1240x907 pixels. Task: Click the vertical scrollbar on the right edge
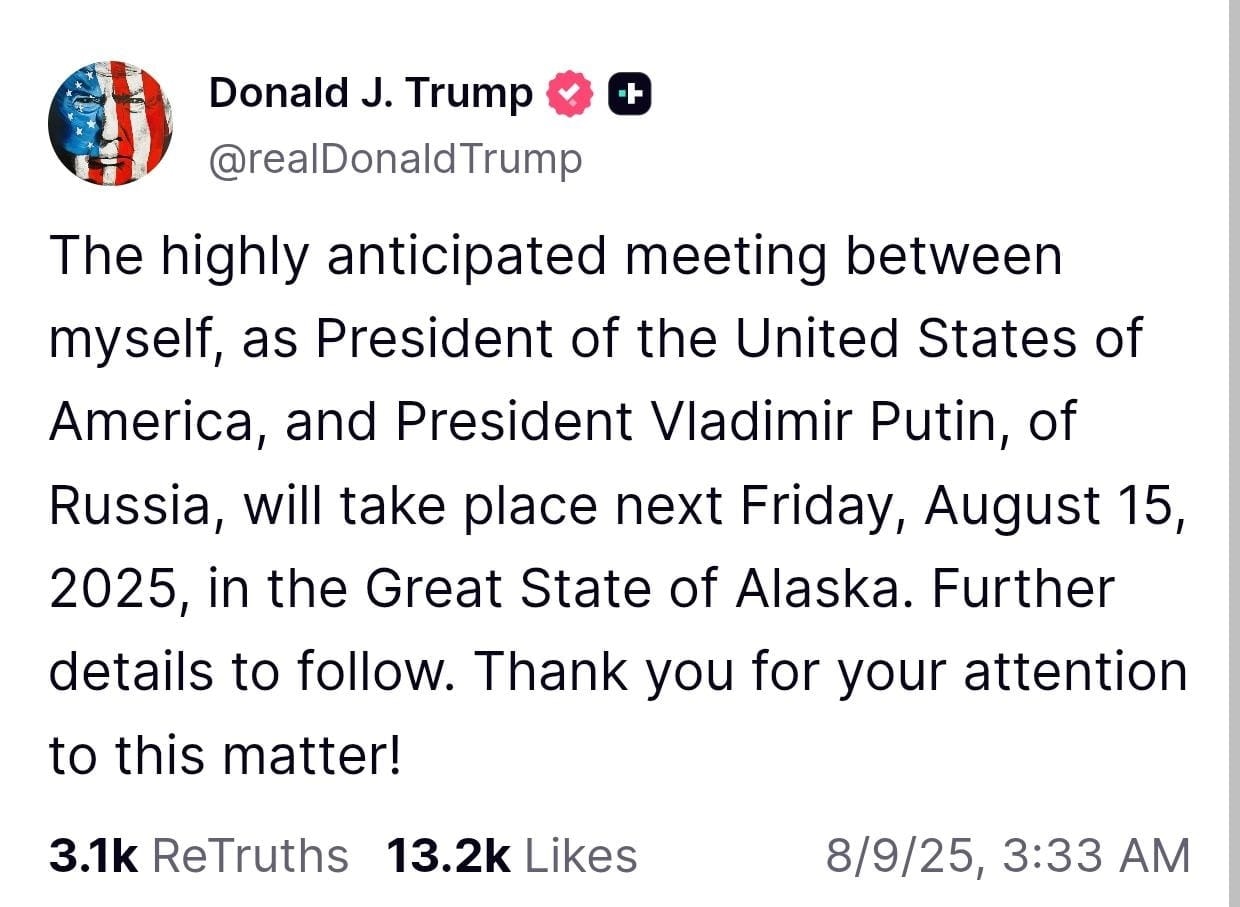[1234, 450]
